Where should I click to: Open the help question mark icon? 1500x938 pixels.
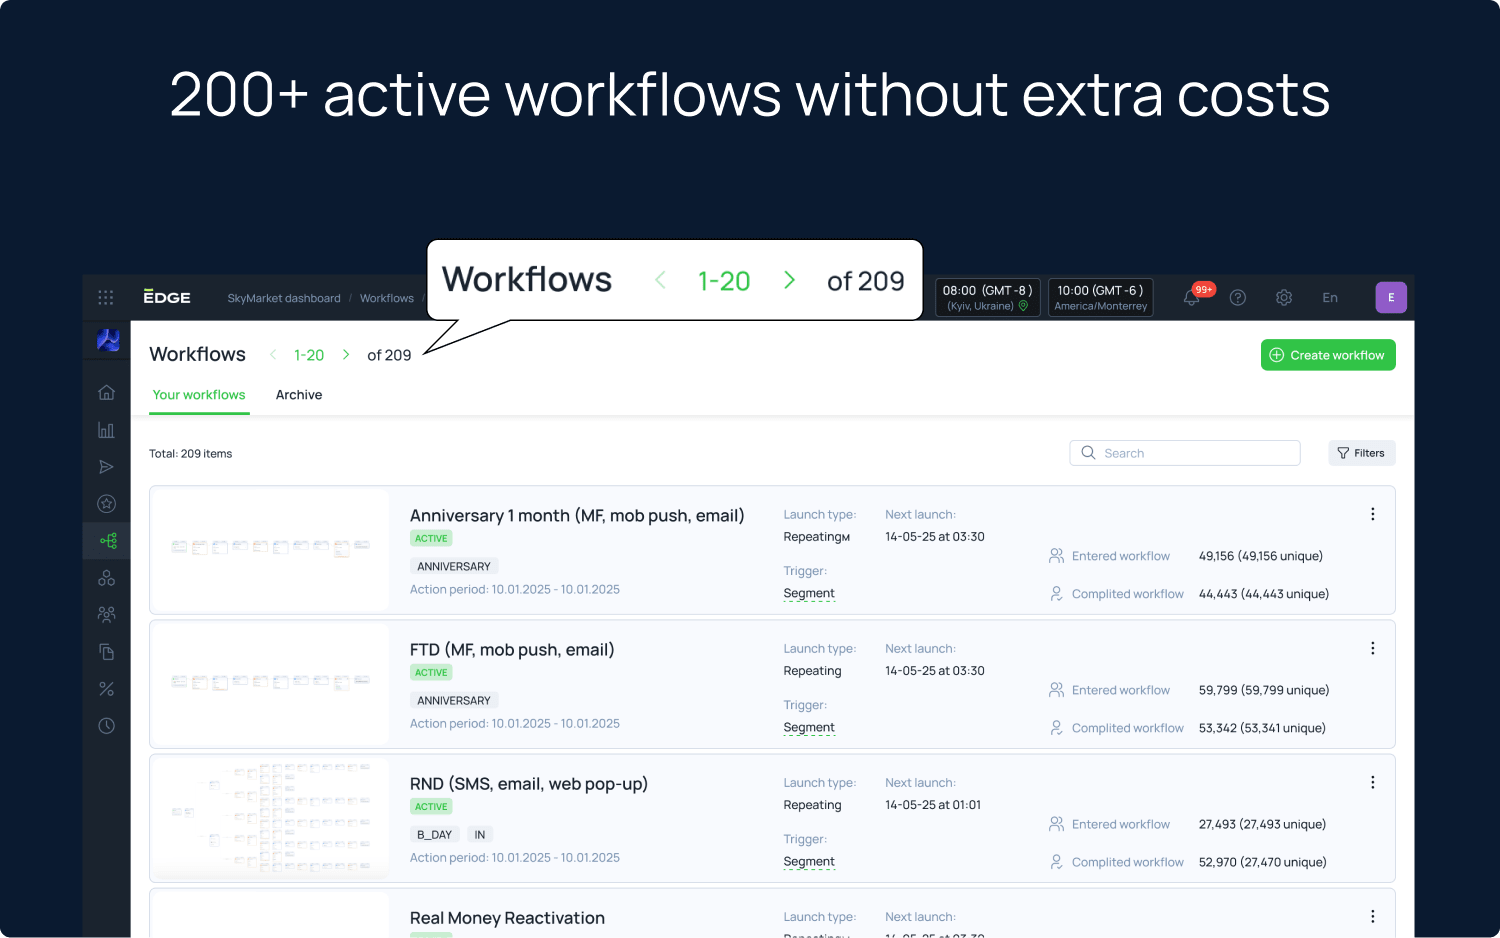pyautogui.click(x=1238, y=297)
